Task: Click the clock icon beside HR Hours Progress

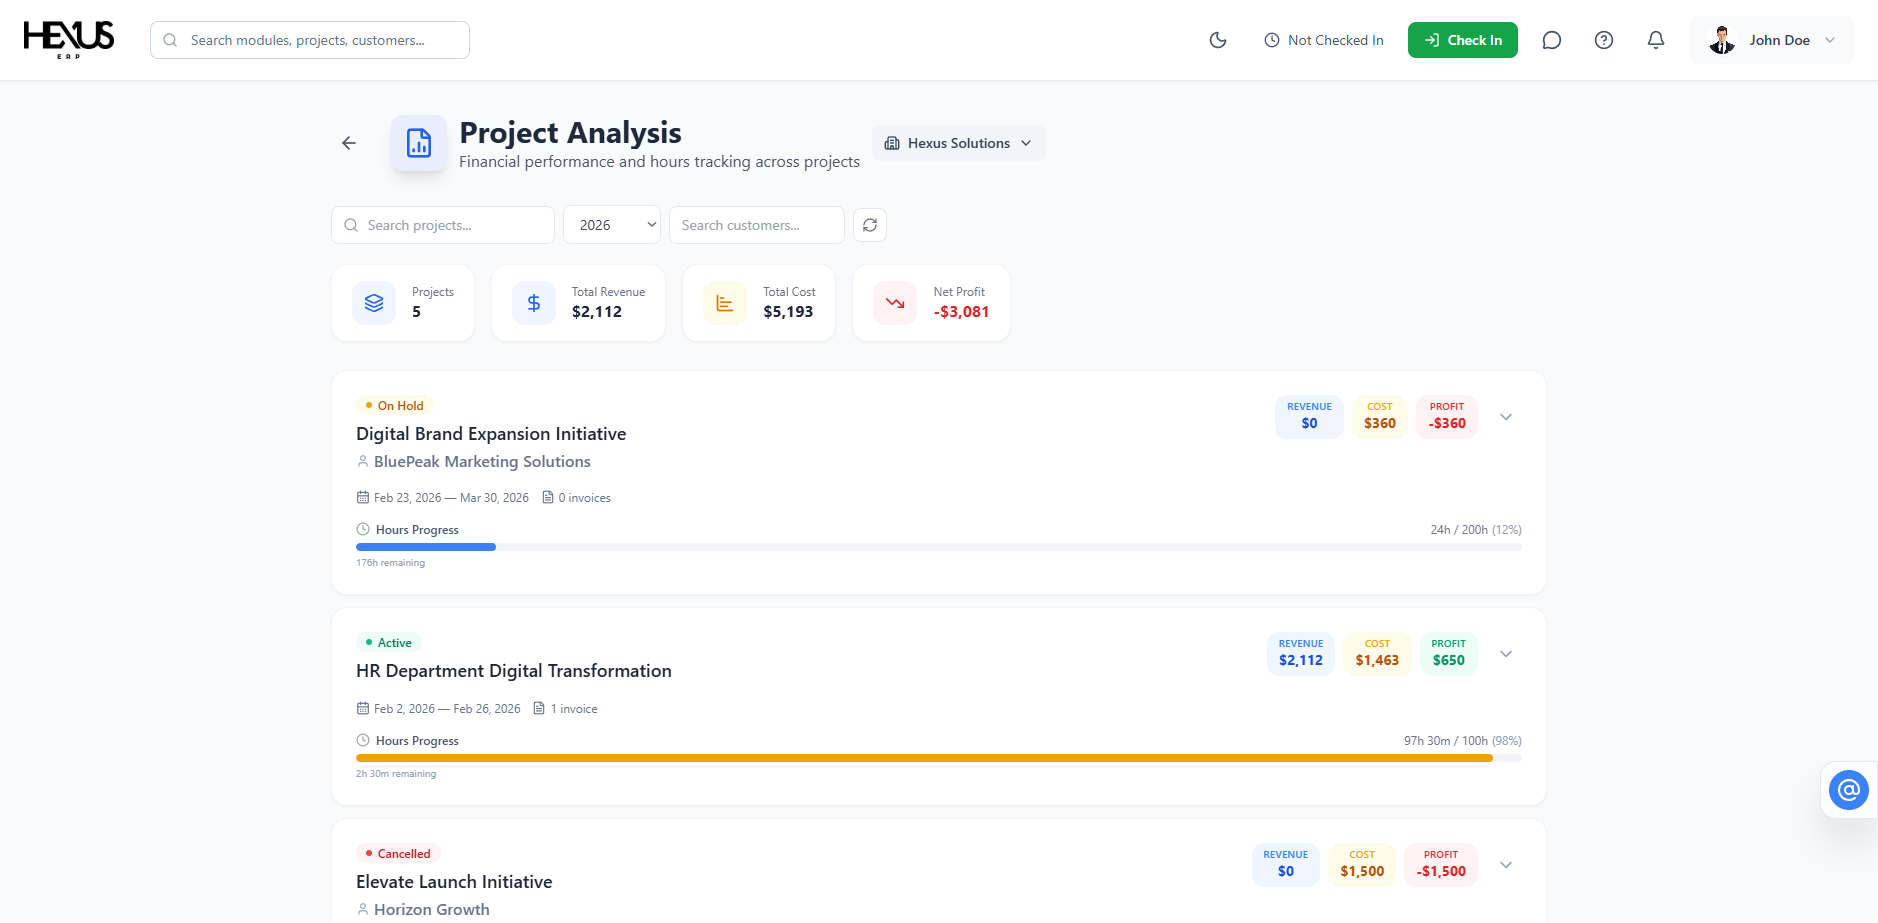Action: tap(363, 740)
